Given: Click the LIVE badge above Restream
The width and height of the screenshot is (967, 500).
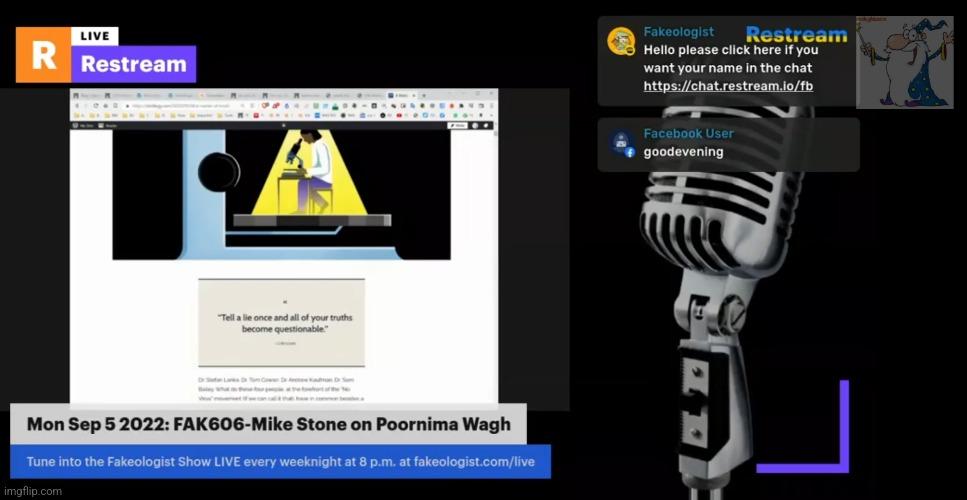Looking at the screenshot, I should pyautogui.click(x=94, y=36).
